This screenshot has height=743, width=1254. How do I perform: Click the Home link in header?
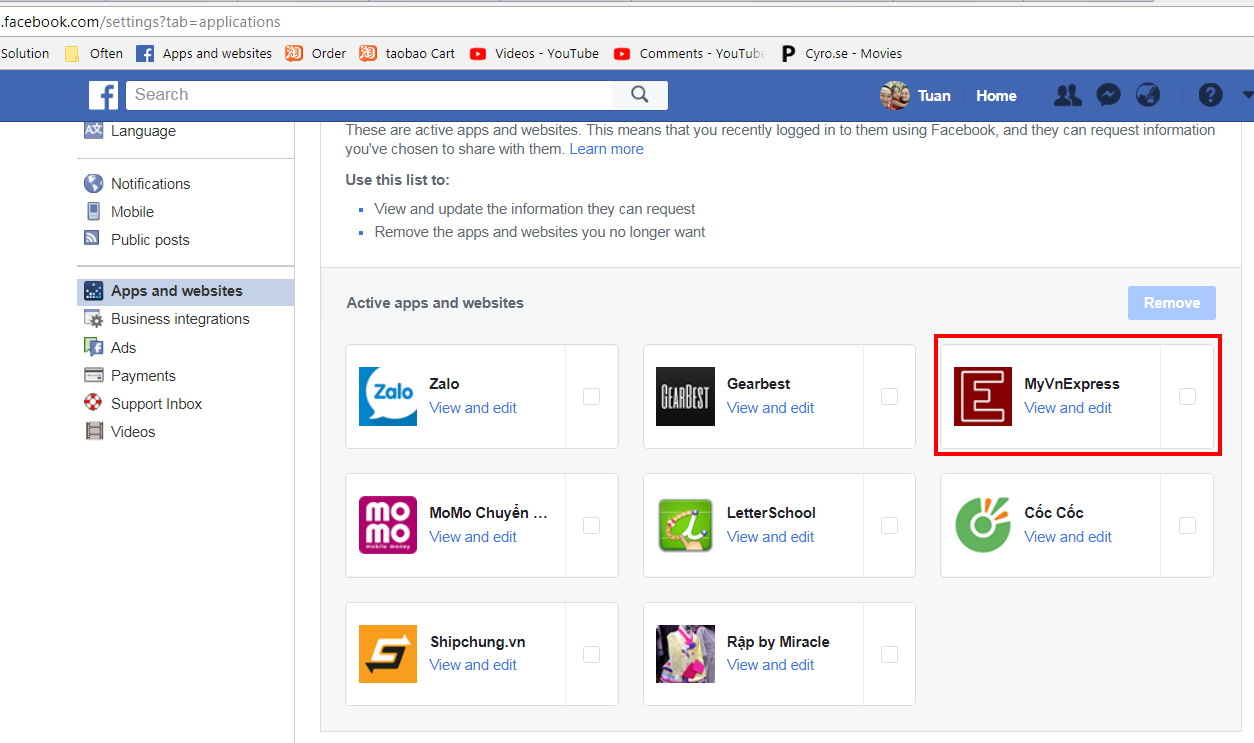click(996, 96)
